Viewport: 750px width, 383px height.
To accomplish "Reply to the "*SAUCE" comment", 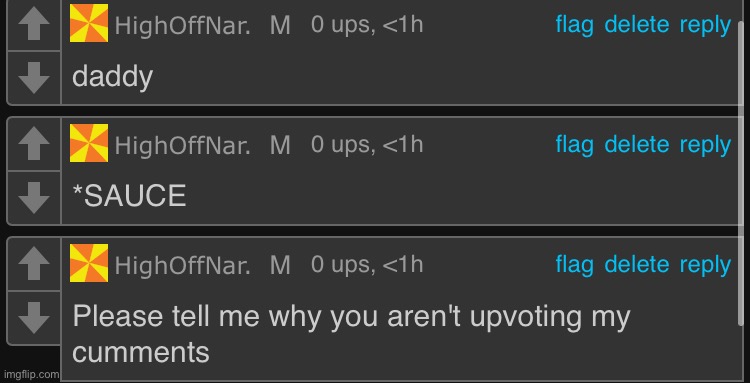I will point(706,145).
